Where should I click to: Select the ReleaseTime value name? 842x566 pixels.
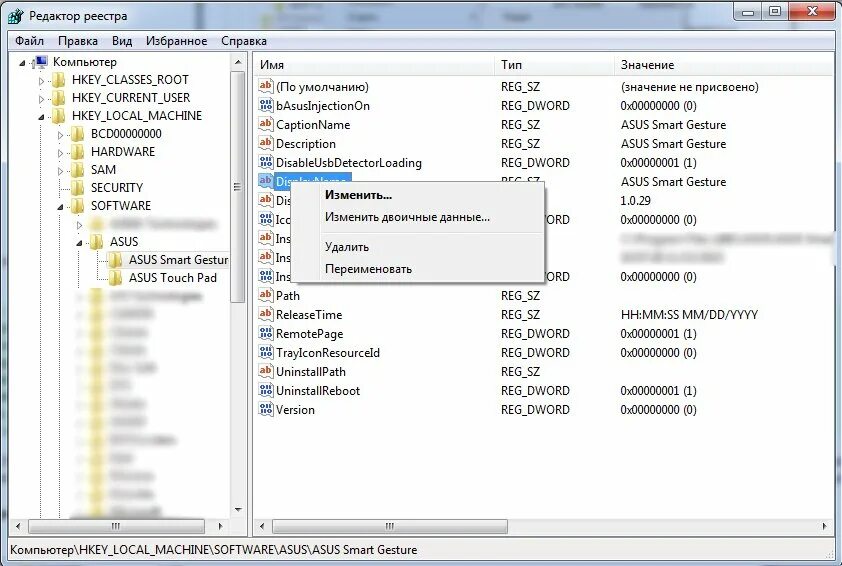(x=309, y=315)
